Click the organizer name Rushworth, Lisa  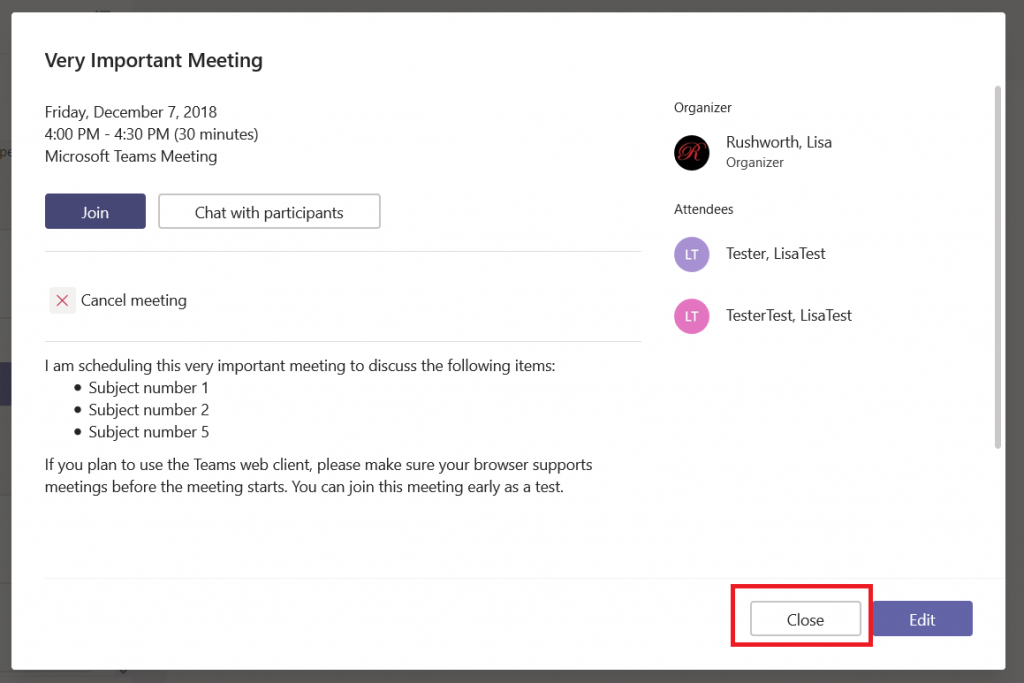(x=779, y=142)
